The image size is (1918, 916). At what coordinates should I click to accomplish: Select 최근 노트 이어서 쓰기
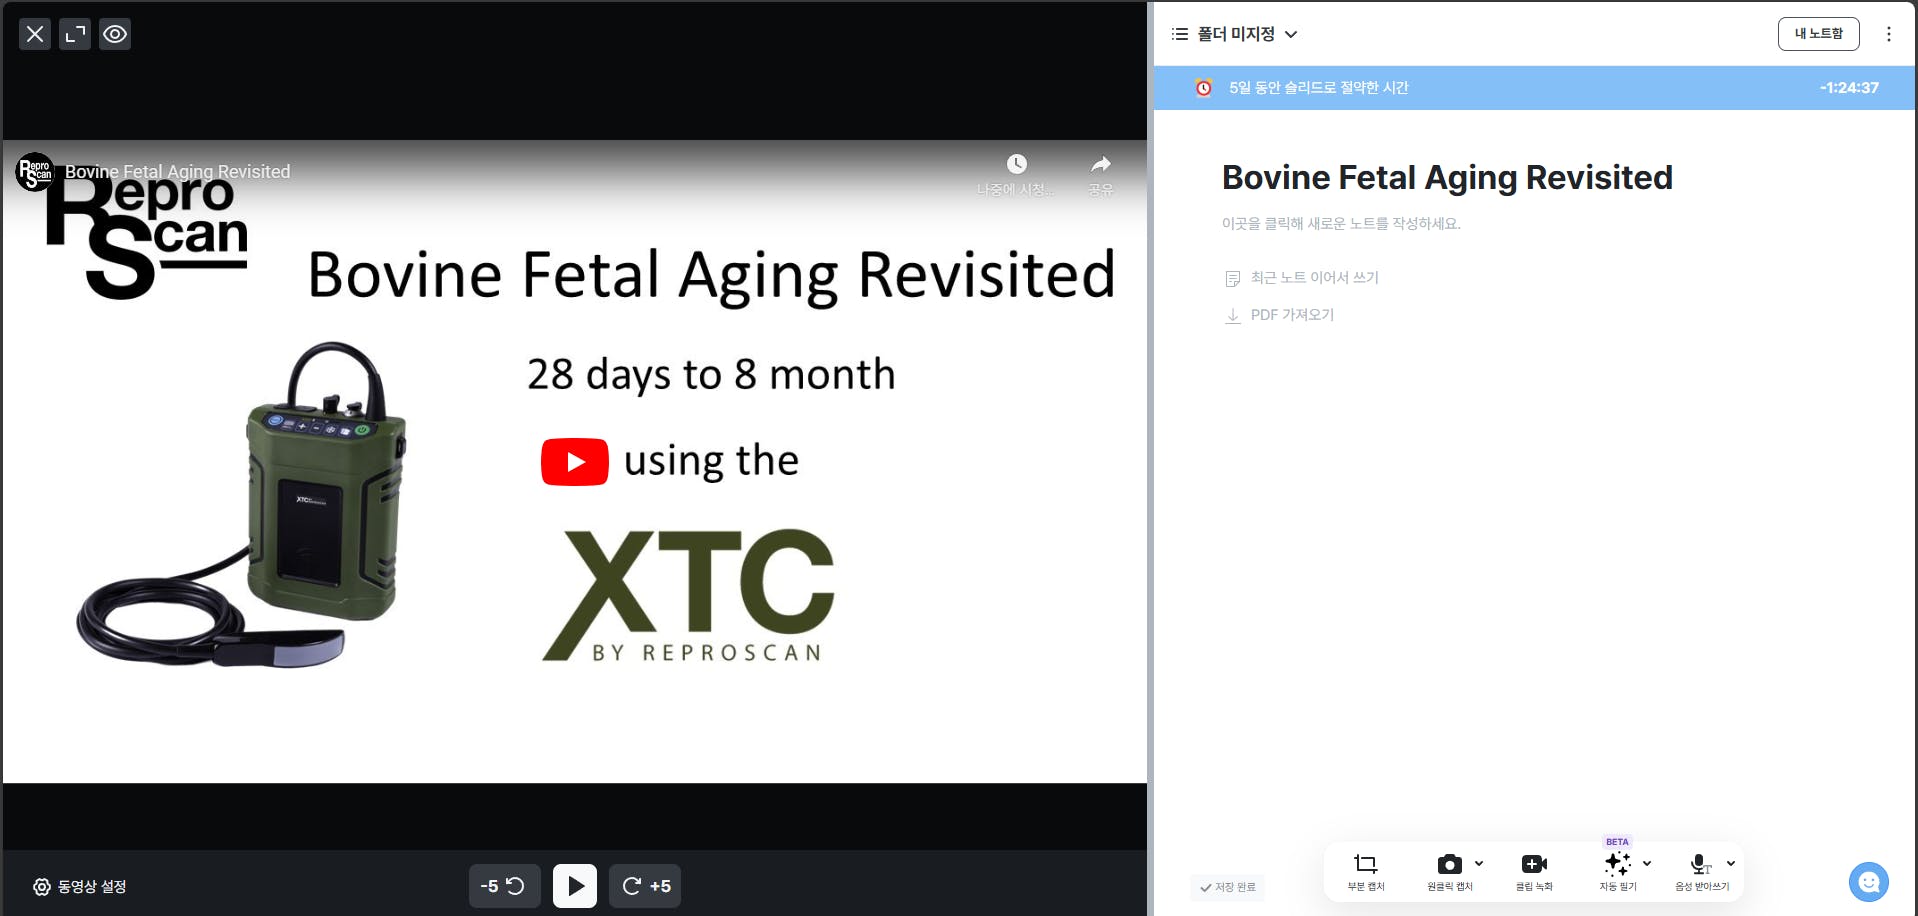[x=1302, y=278]
